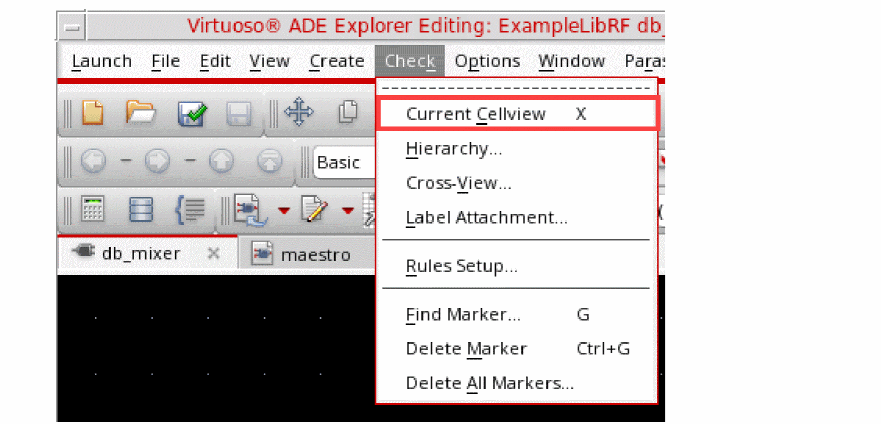The height and width of the screenshot is (424, 881).
Task: Open the Launch menu
Action: (x=102, y=61)
